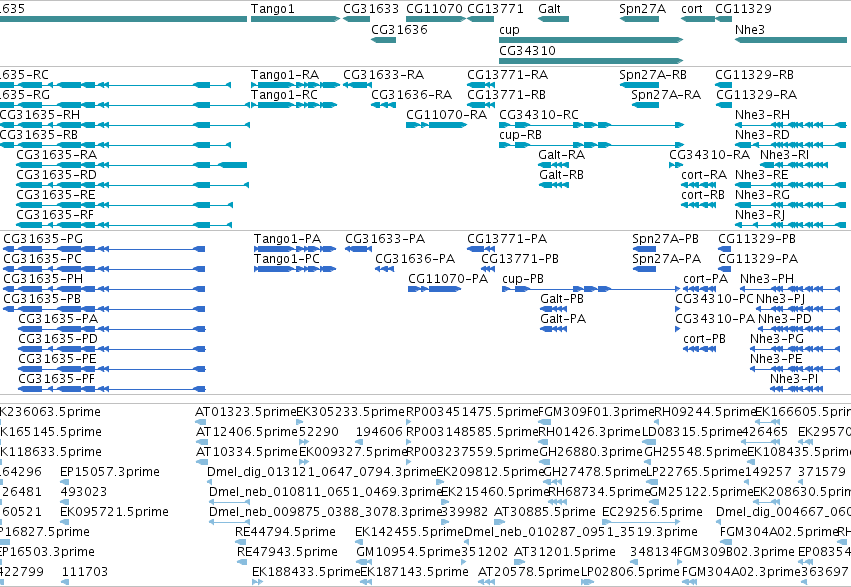
Task: Select the cort gene label
Action: click(691, 9)
